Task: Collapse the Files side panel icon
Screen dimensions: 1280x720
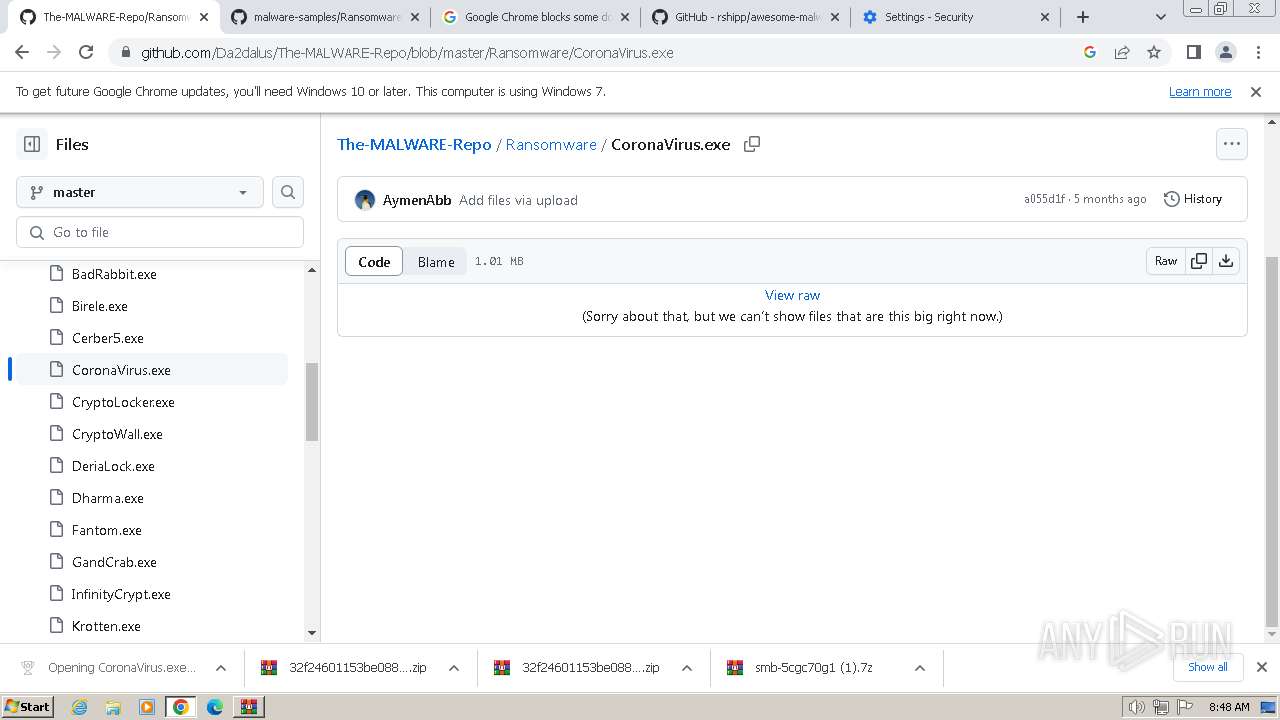Action: pyautogui.click(x=32, y=144)
